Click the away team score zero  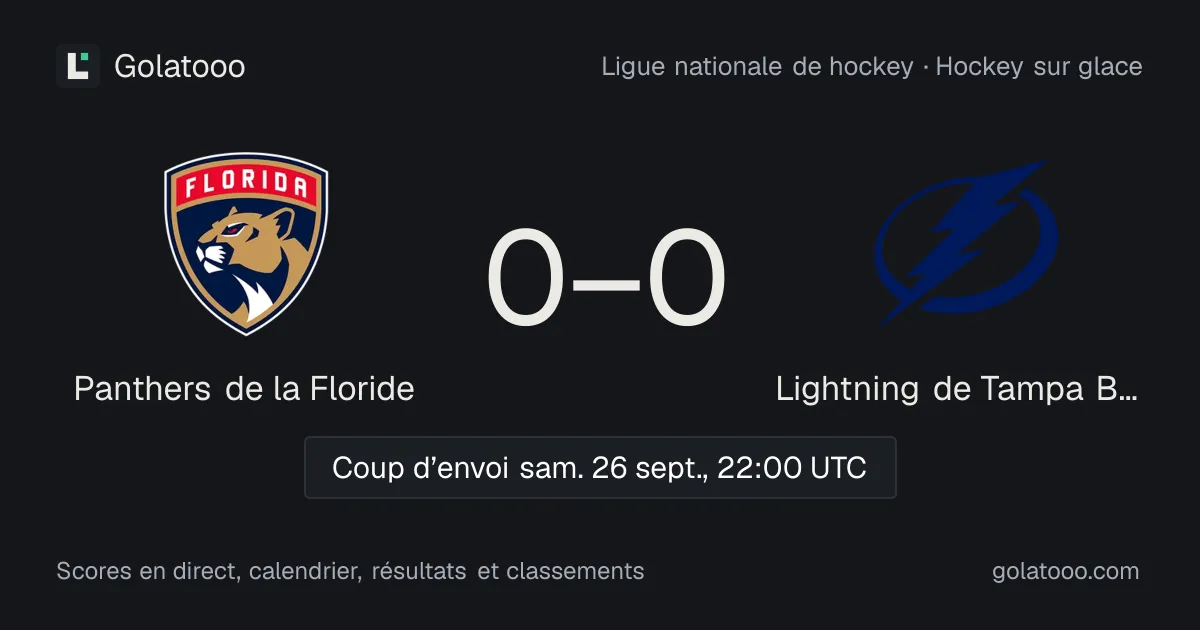pyautogui.click(x=686, y=280)
